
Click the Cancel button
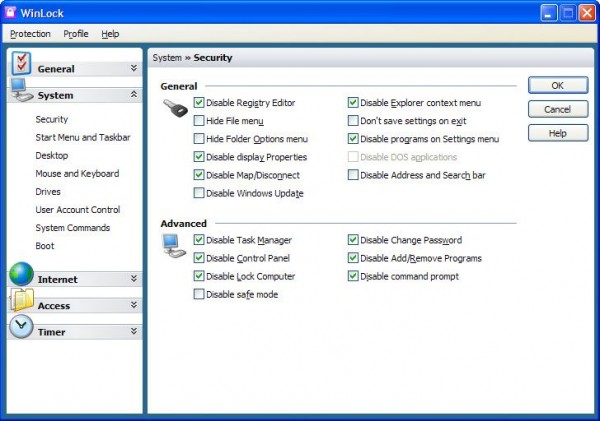coord(558,109)
